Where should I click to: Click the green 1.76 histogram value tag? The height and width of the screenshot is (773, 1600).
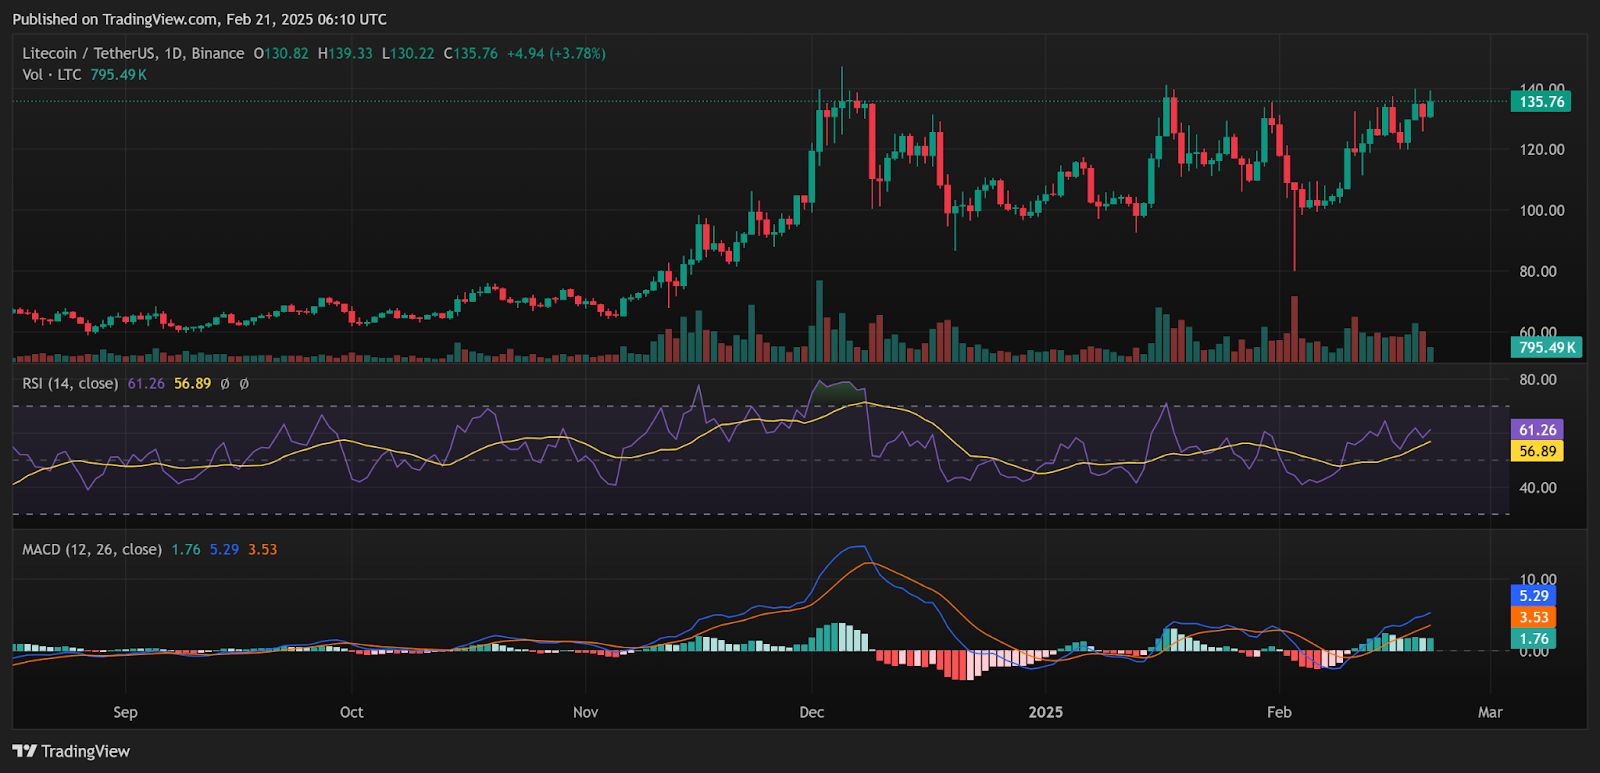(1533, 638)
